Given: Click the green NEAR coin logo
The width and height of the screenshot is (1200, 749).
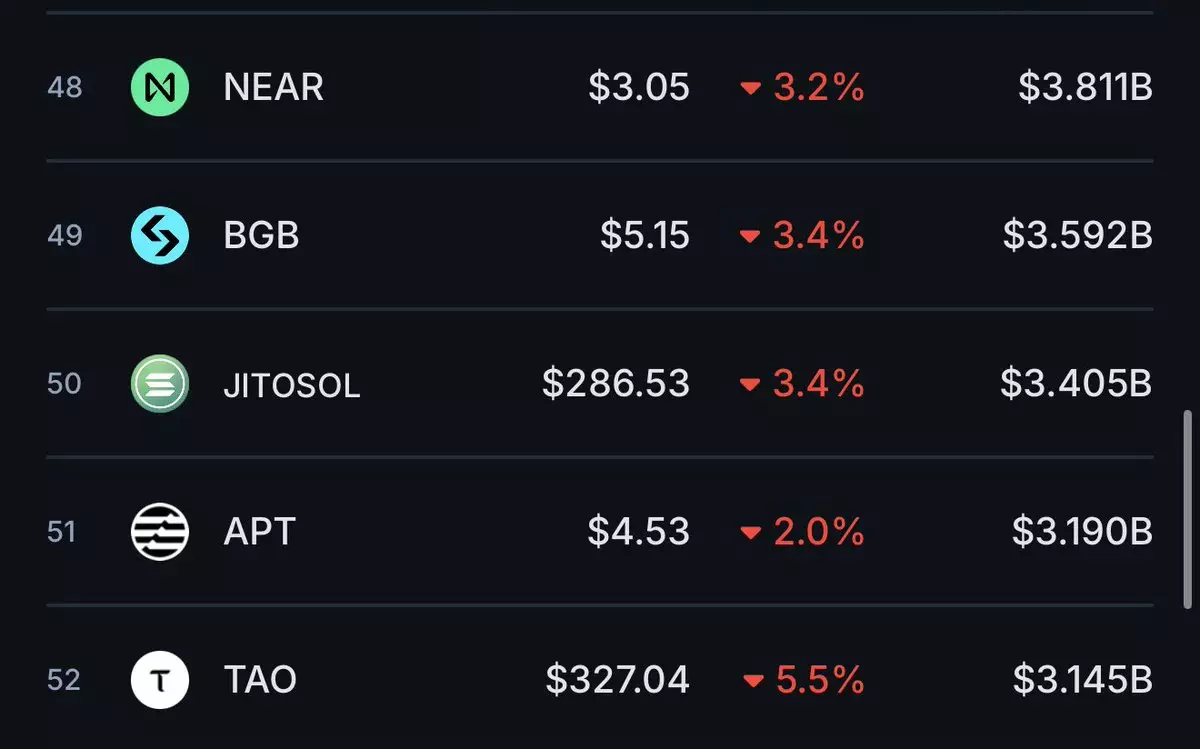Looking at the screenshot, I should pyautogui.click(x=160, y=87).
